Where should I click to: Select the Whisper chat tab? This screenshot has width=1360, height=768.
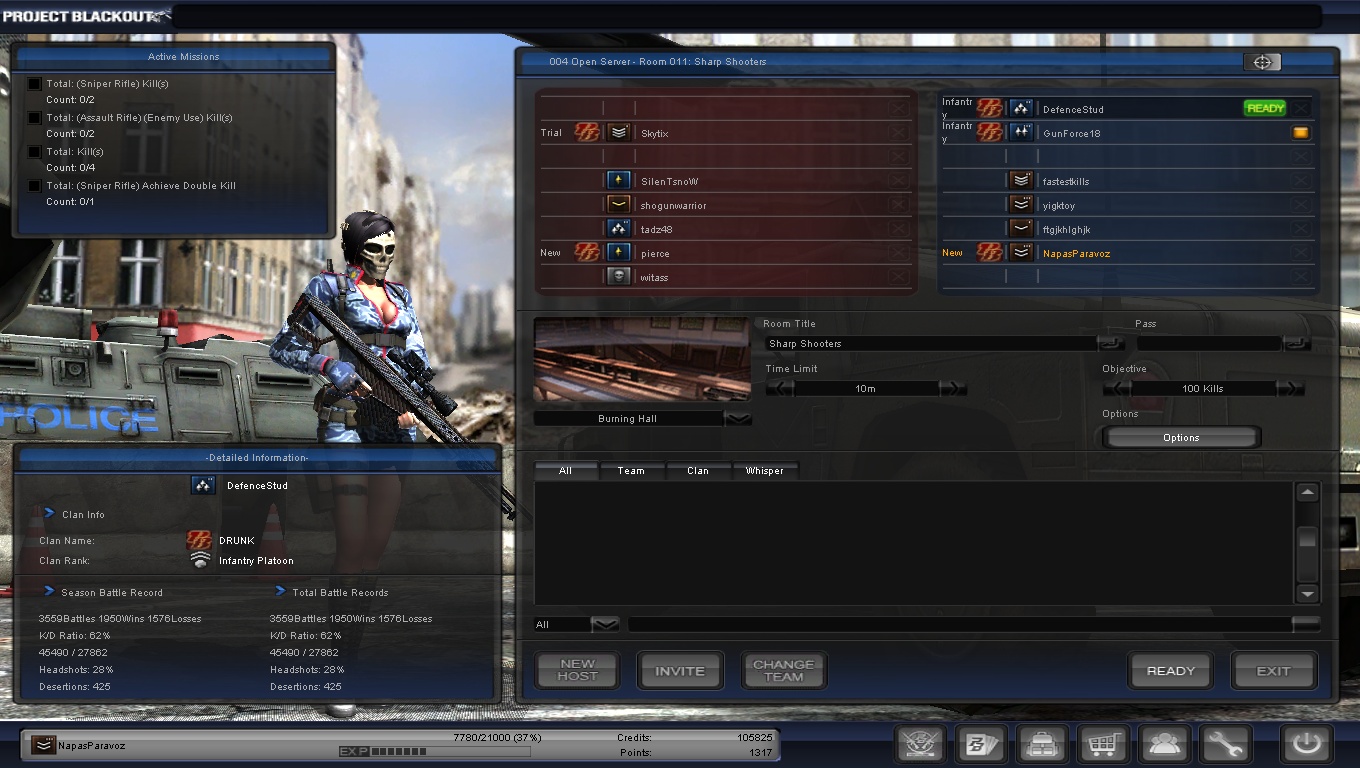point(764,470)
